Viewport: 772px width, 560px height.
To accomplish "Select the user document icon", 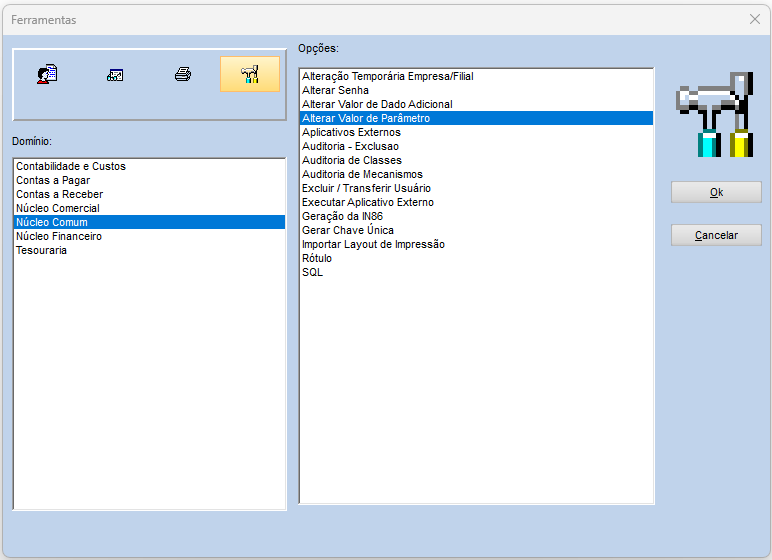I will (x=47, y=74).
